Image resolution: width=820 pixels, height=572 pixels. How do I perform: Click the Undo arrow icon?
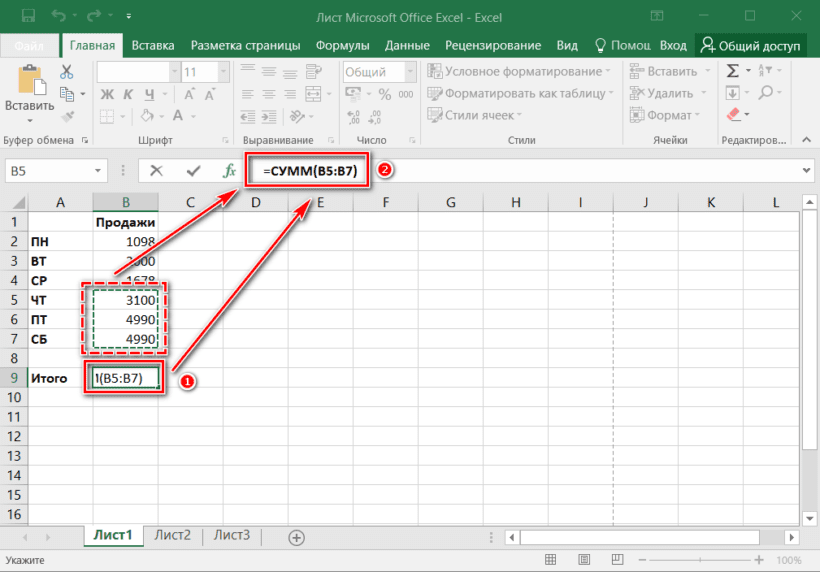tap(58, 16)
